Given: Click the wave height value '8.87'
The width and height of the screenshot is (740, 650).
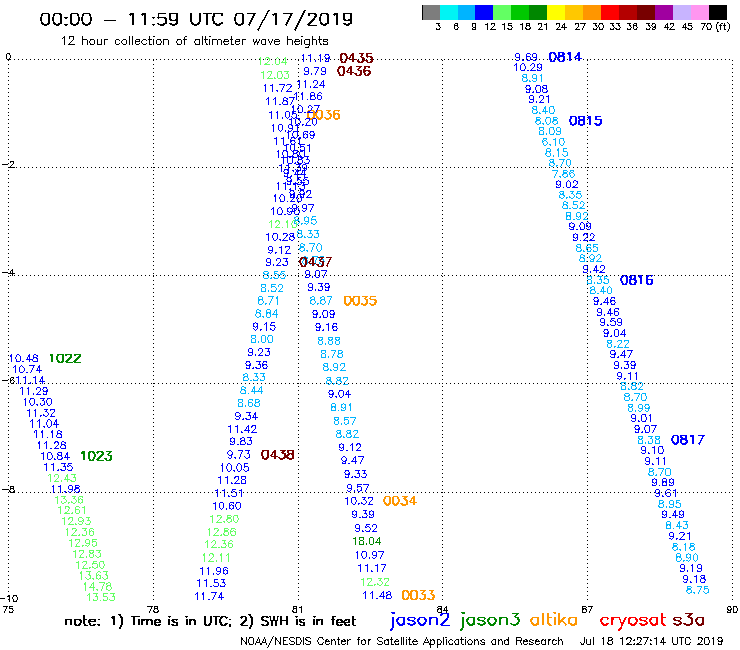Looking at the screenshot, I should pyautogui.click(x=321, y=301).
